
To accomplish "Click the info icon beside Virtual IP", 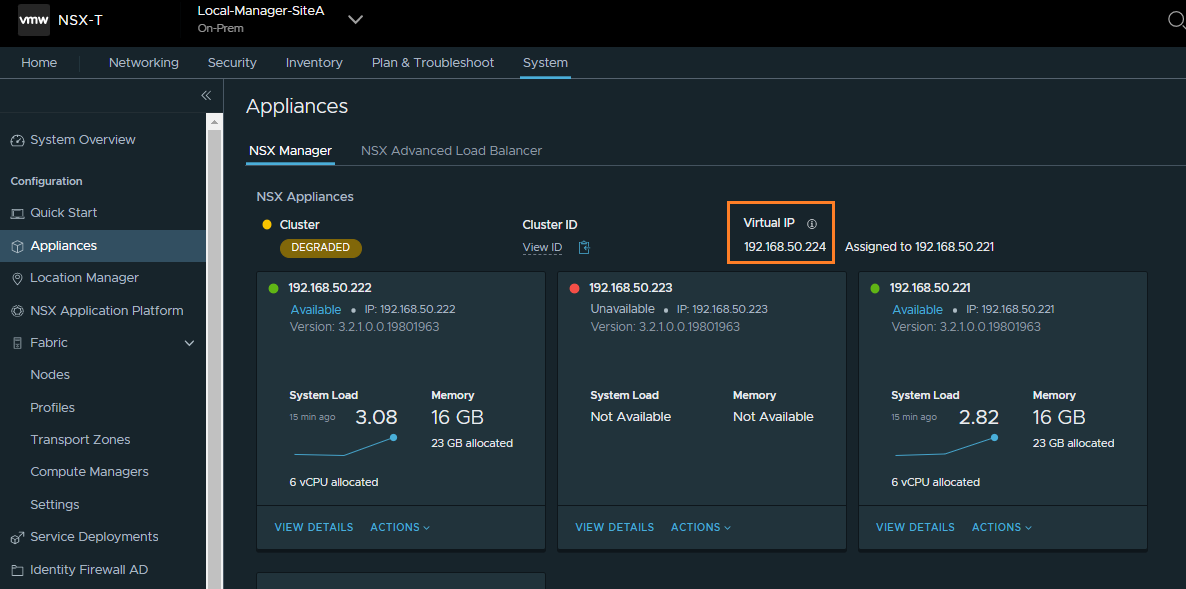I will (811, 222).
